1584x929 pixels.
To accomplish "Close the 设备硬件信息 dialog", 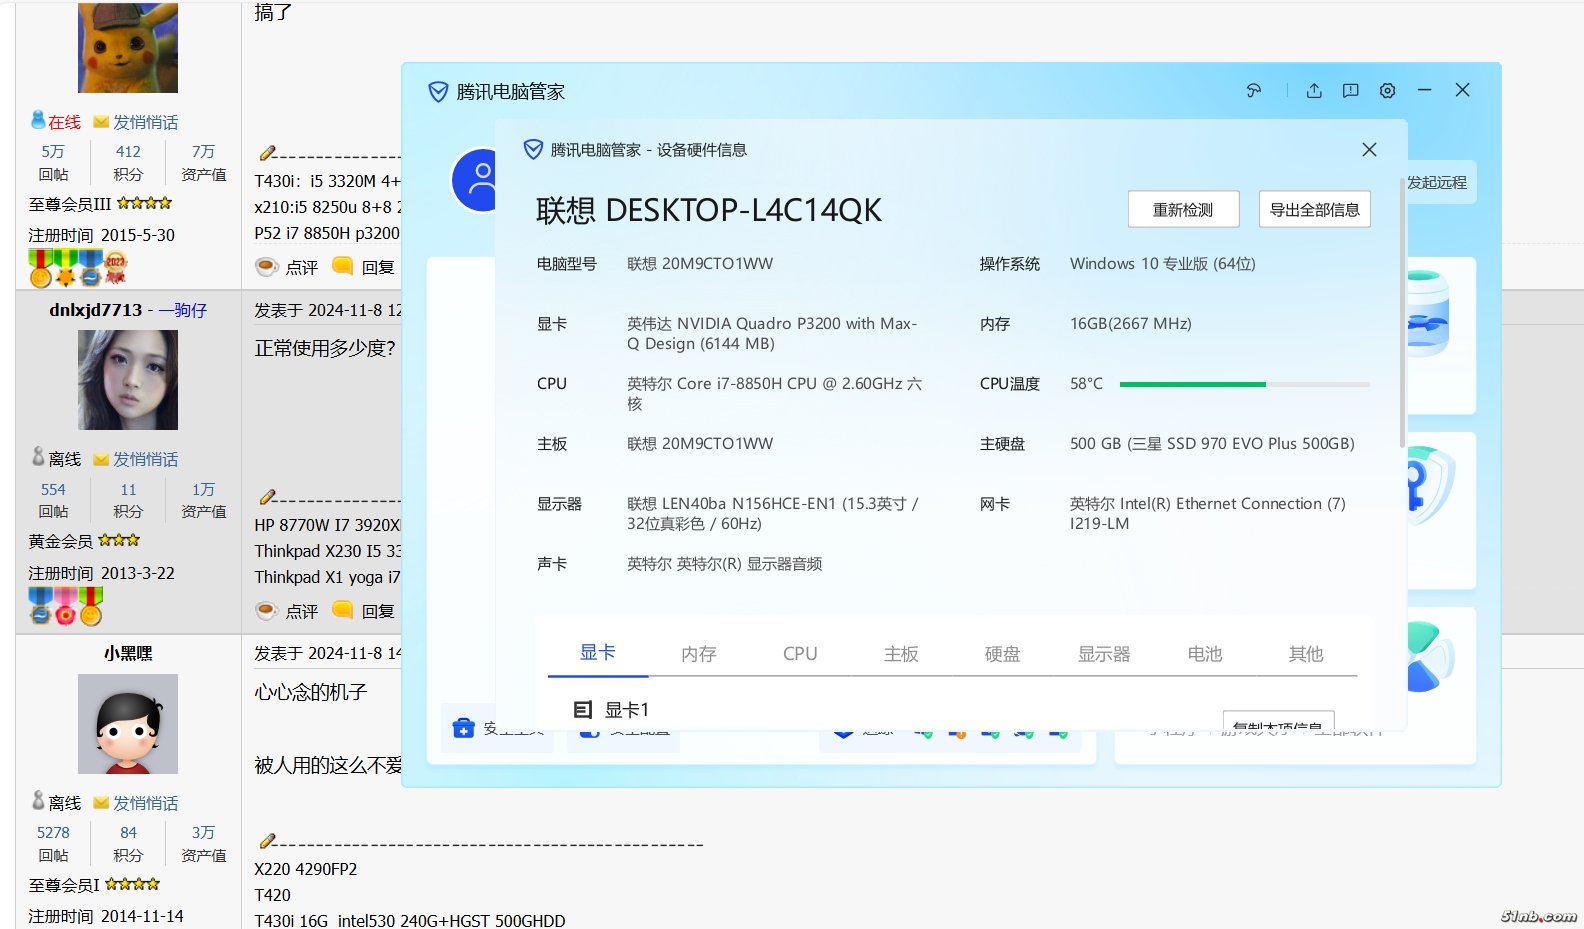I will coord(1369,150).
